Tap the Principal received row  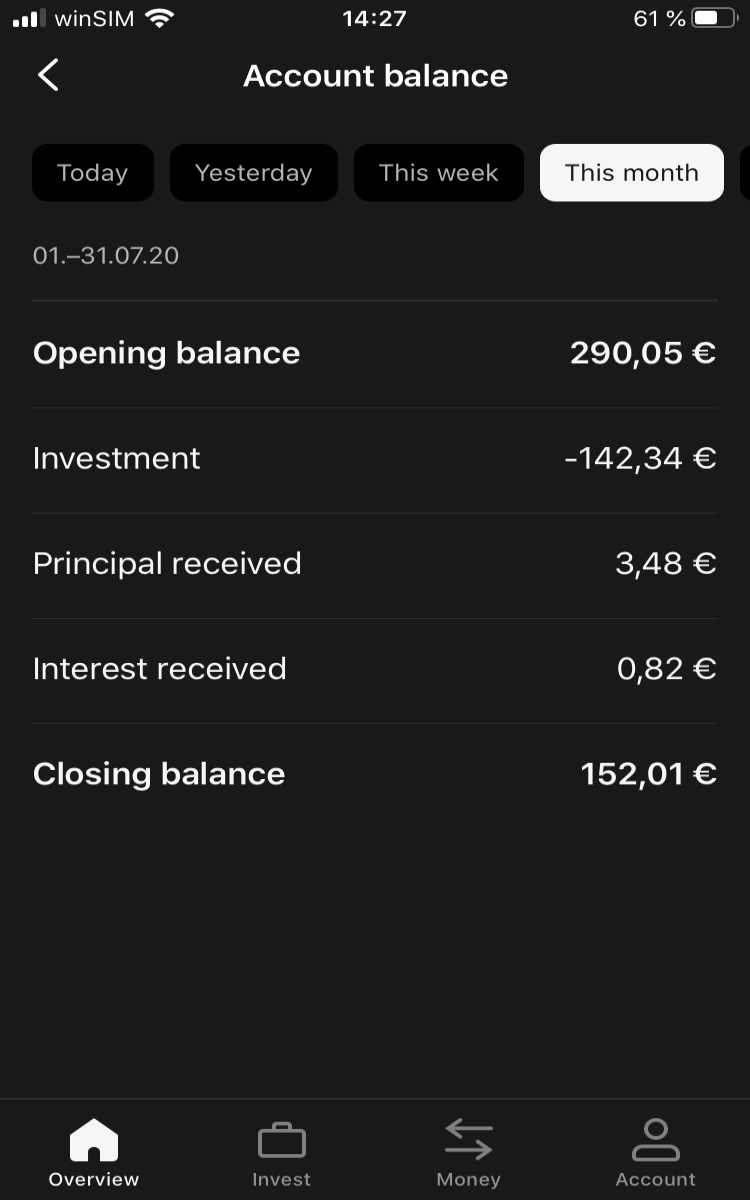tap(375, 565)
